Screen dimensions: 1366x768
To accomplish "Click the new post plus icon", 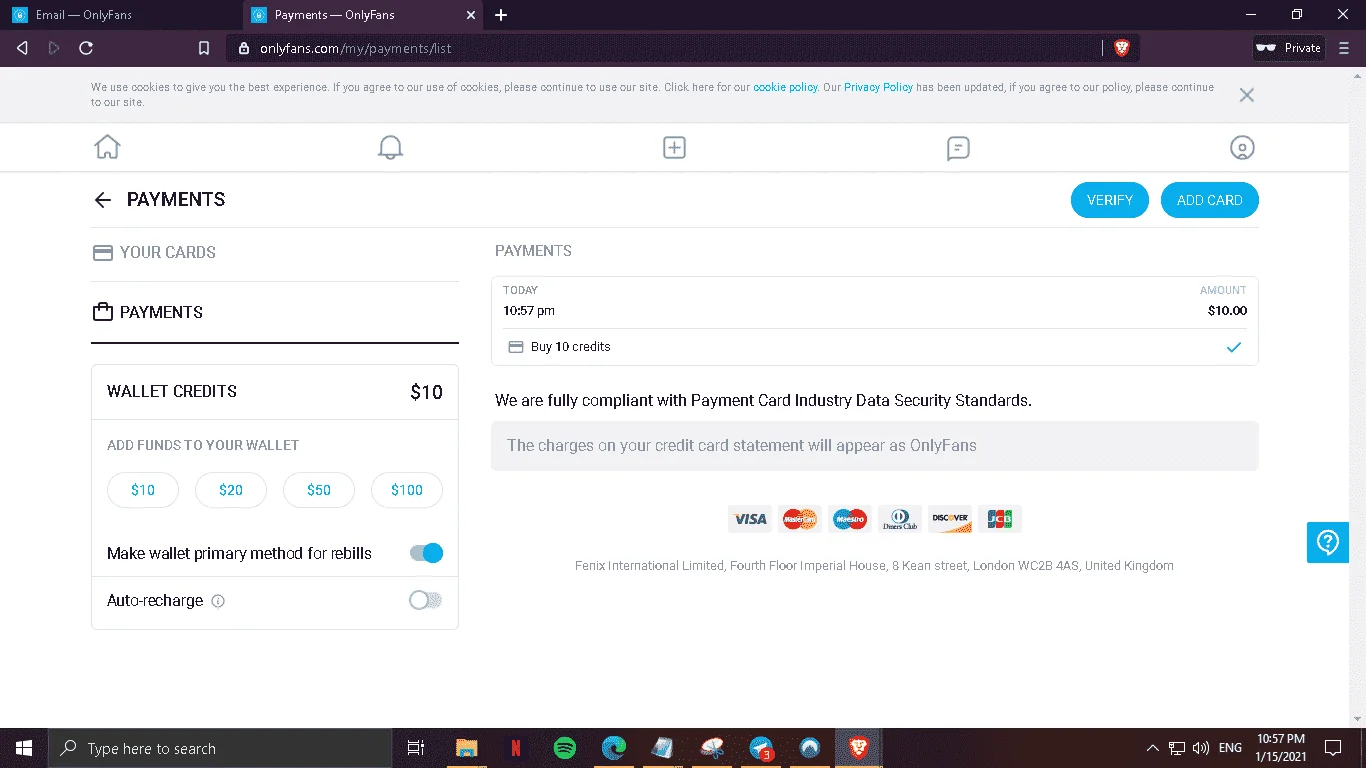I will click(x=674, y=147).
